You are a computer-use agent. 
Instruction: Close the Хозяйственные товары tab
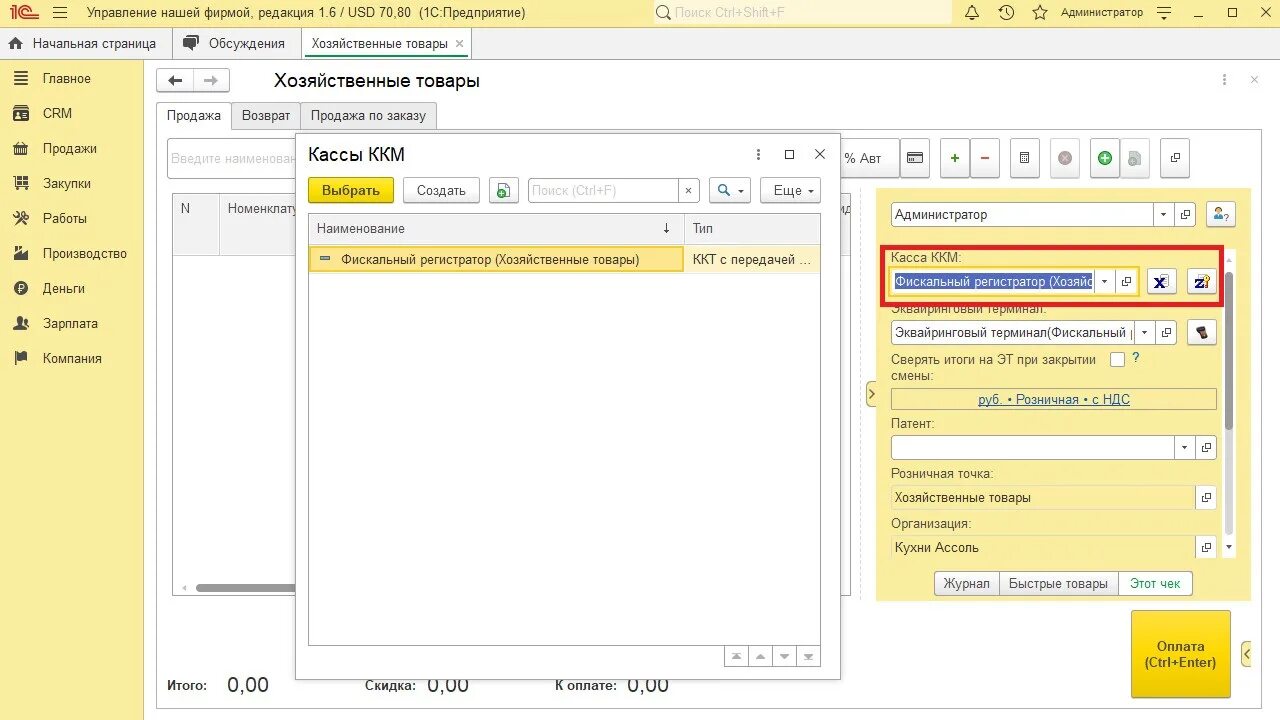pyautogui.click(x=459, y=43)
